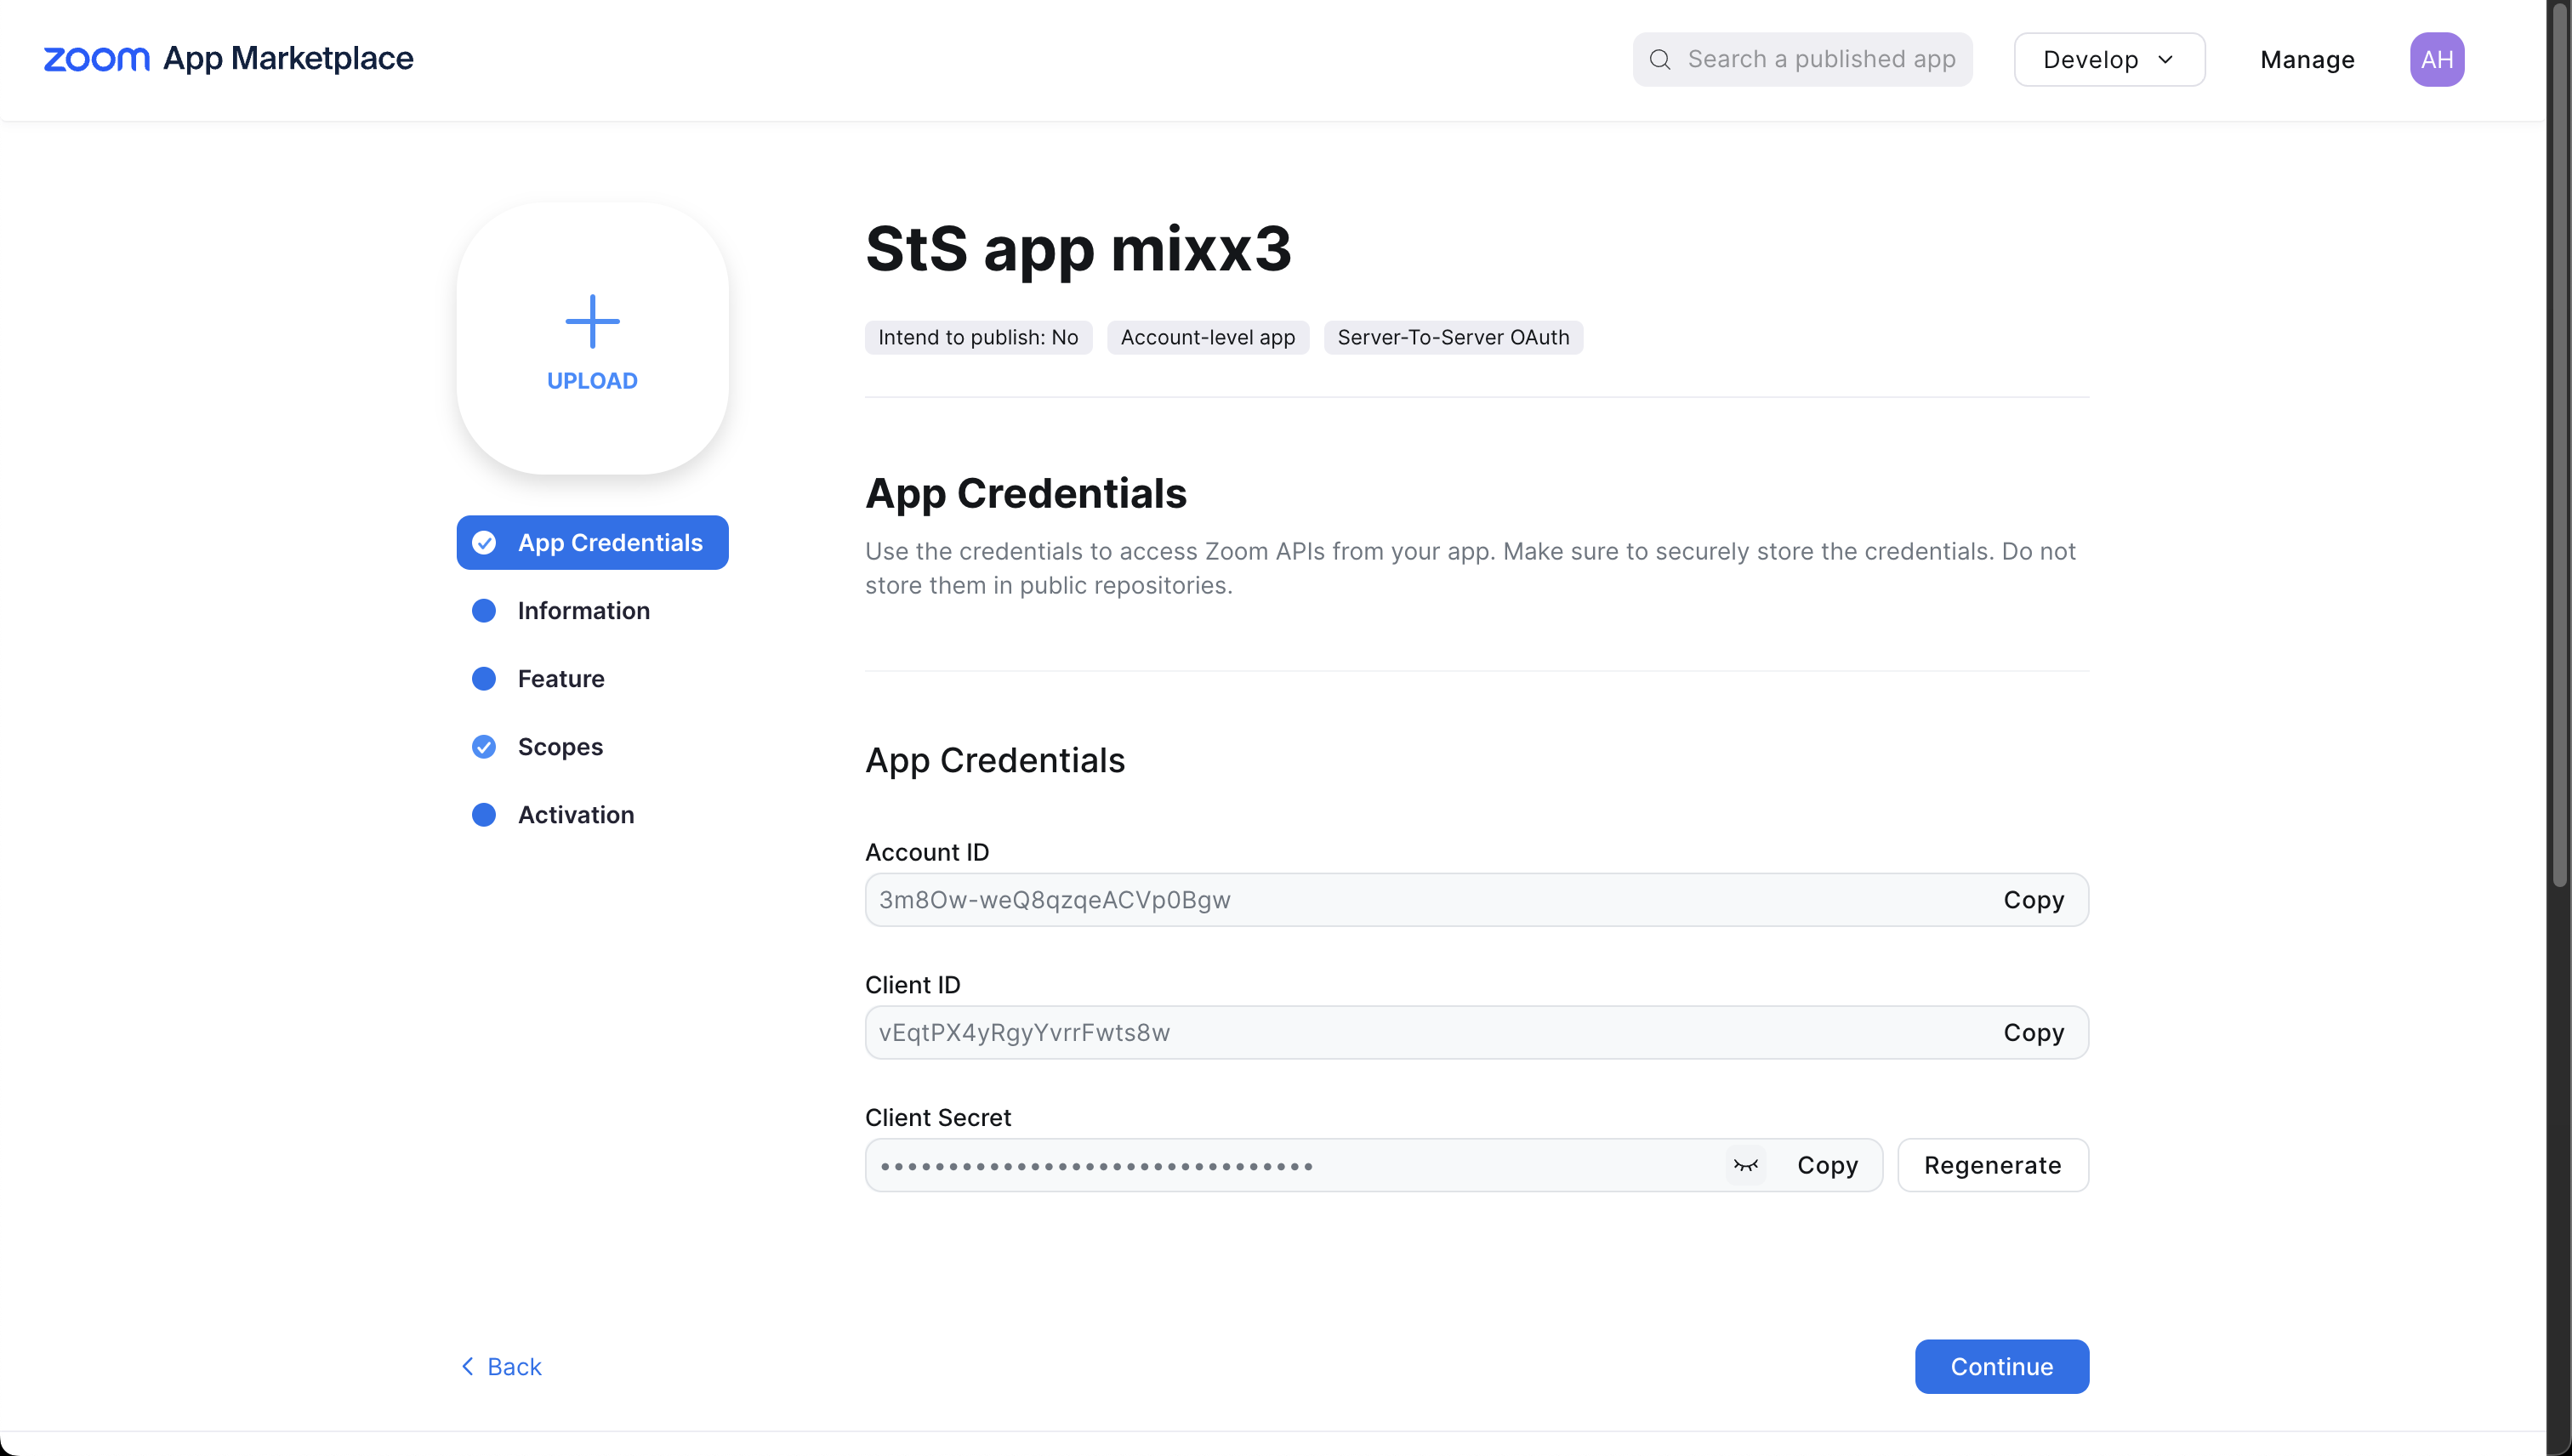
Task: Go to the Activation step
Action: point(575,815)
